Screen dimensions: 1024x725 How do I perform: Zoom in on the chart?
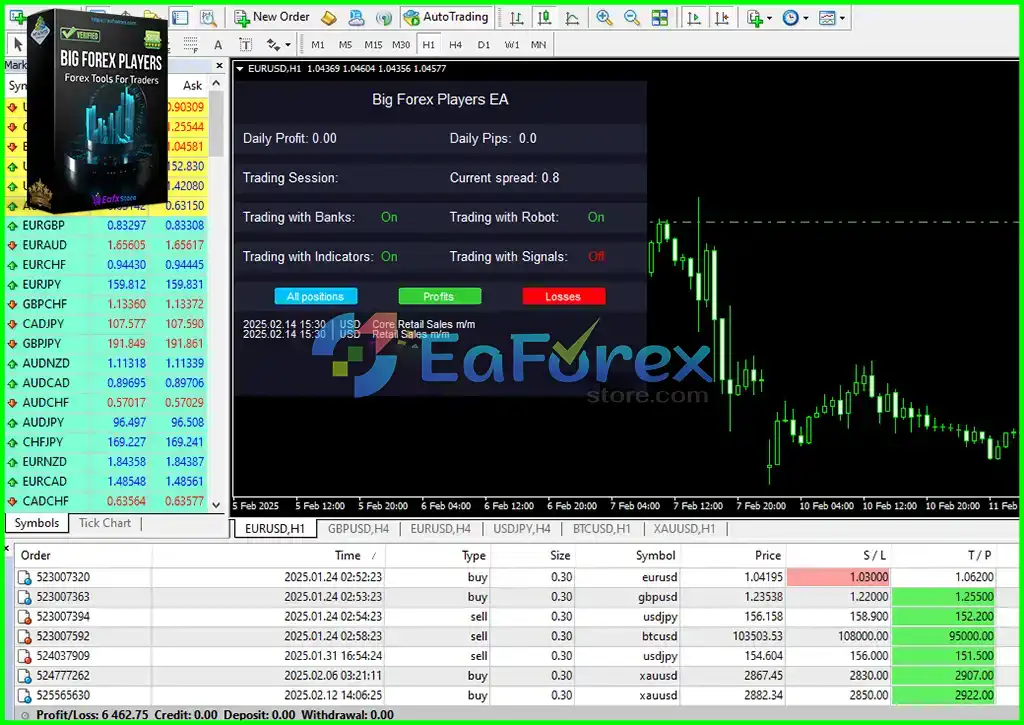point(604,18)
